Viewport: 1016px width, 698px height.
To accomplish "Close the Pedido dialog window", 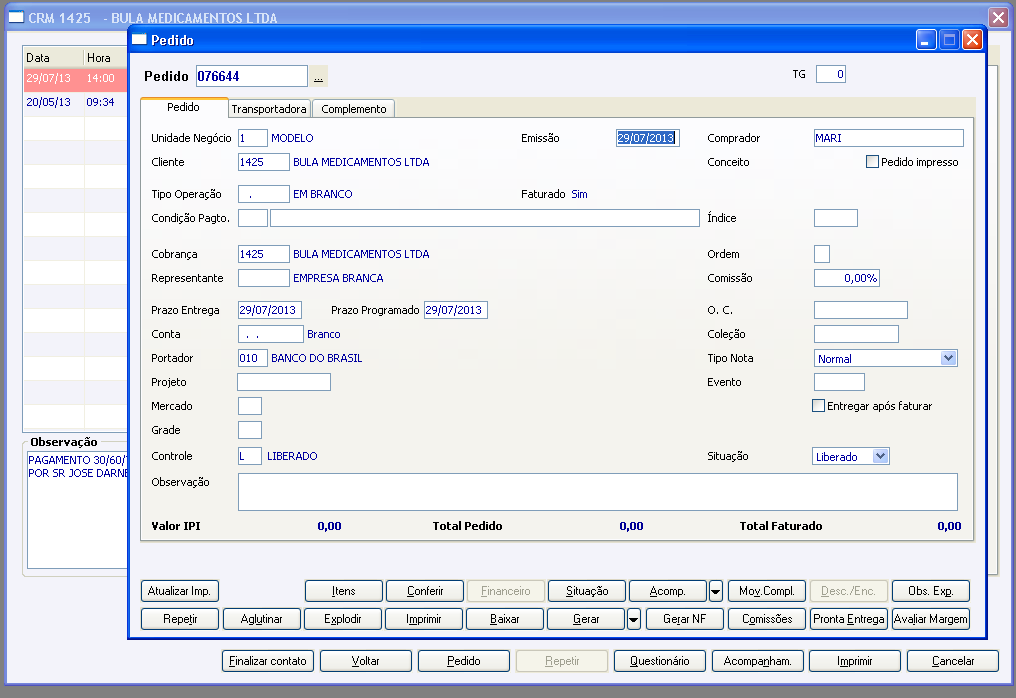I will tap(972, 40).
